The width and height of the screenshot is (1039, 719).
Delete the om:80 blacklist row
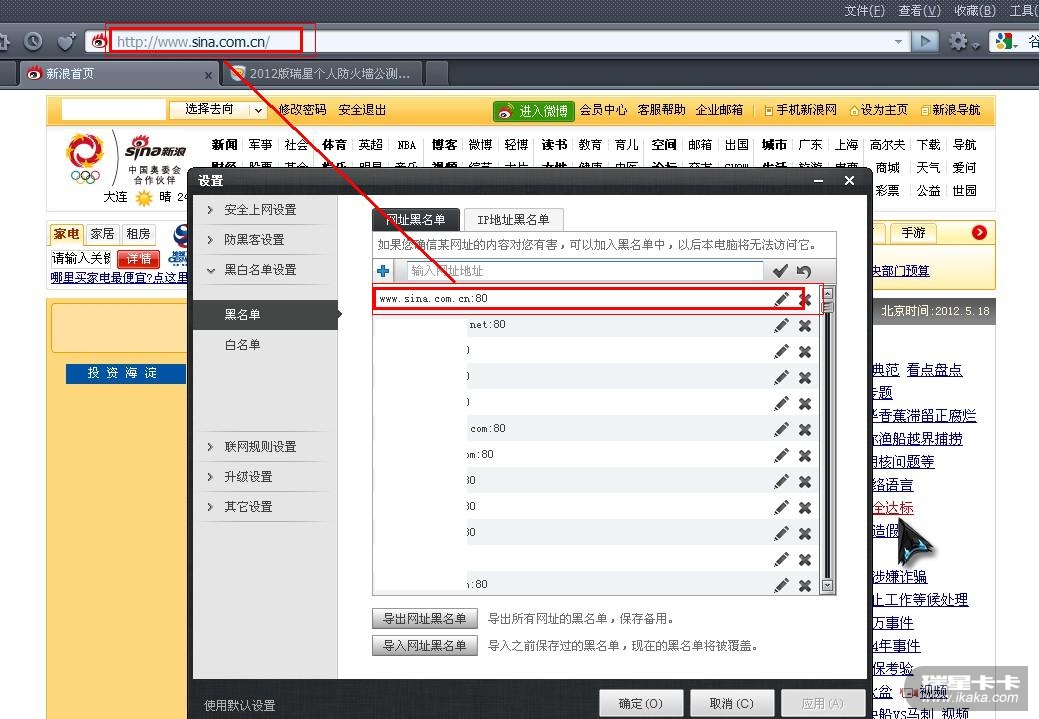tap(804, 455)
